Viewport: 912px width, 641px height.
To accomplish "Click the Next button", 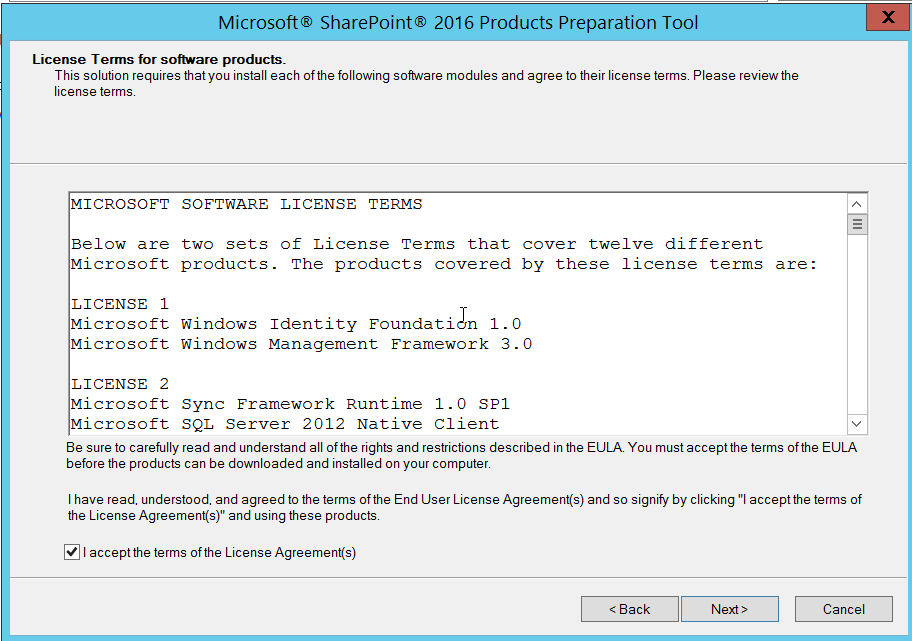I will point(729,609).
